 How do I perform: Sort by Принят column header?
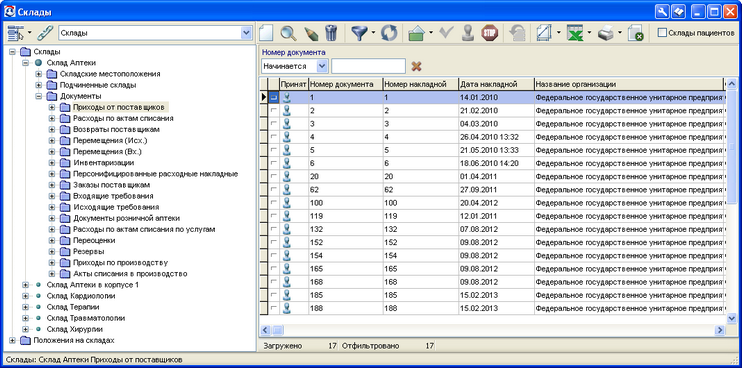pyautogui.click(x=293, y=84)
